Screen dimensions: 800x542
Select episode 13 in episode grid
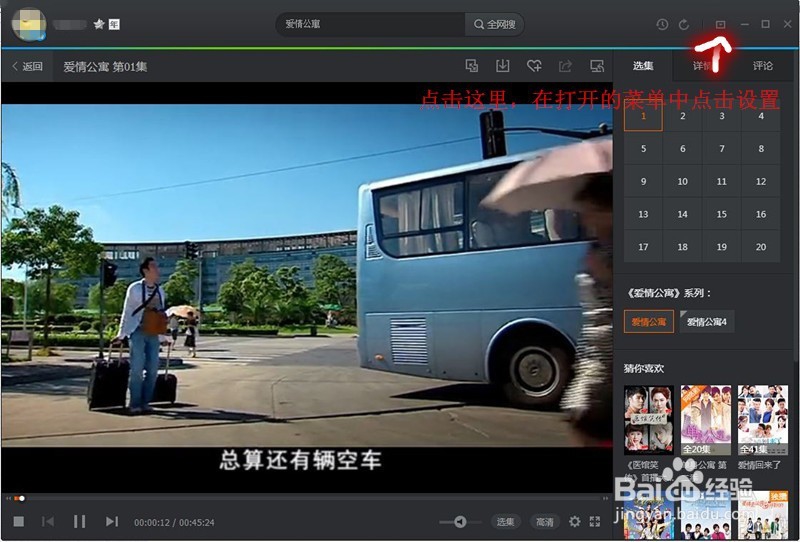pyautogui.click(x=643, y=214)
